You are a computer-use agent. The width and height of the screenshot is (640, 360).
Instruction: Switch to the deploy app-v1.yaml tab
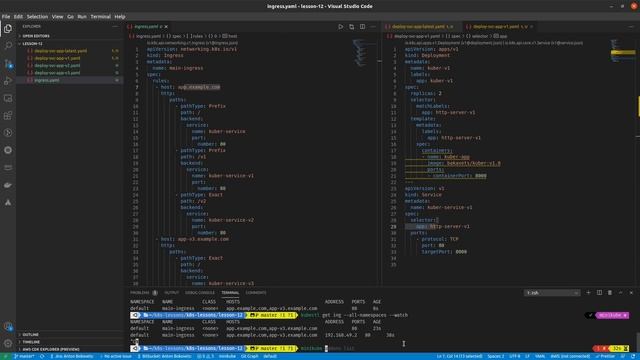pyautogui.click(x=499, y=27)
